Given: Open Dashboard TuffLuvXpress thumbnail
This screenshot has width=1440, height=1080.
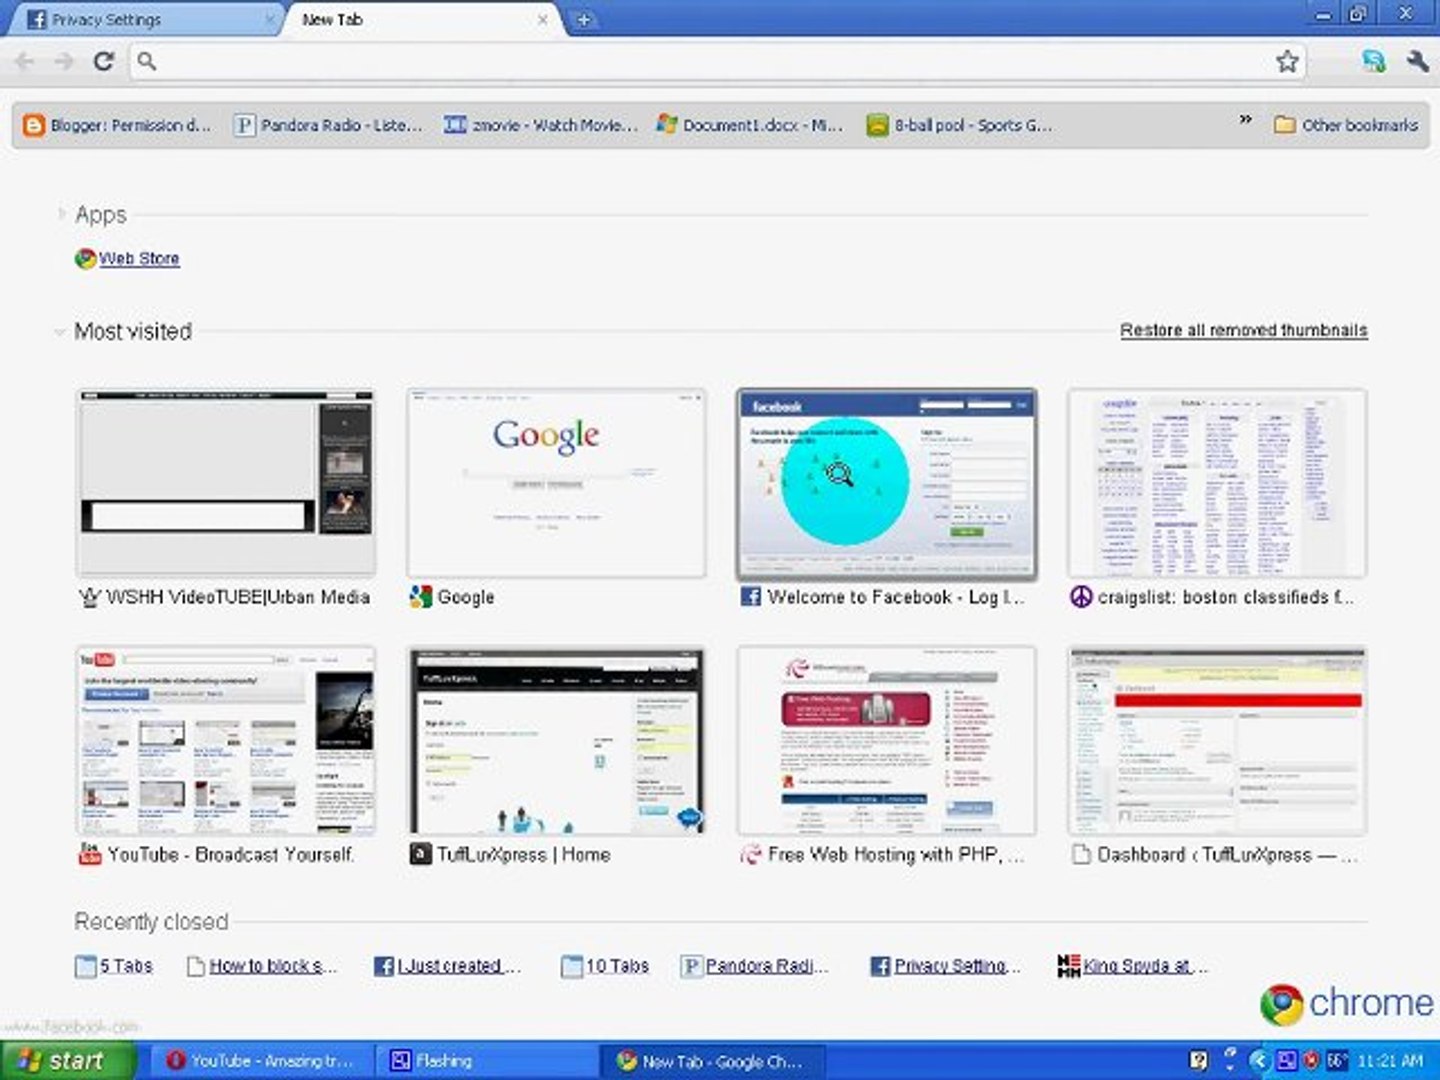Looking at the screenshot, I should click(1217, 741).
